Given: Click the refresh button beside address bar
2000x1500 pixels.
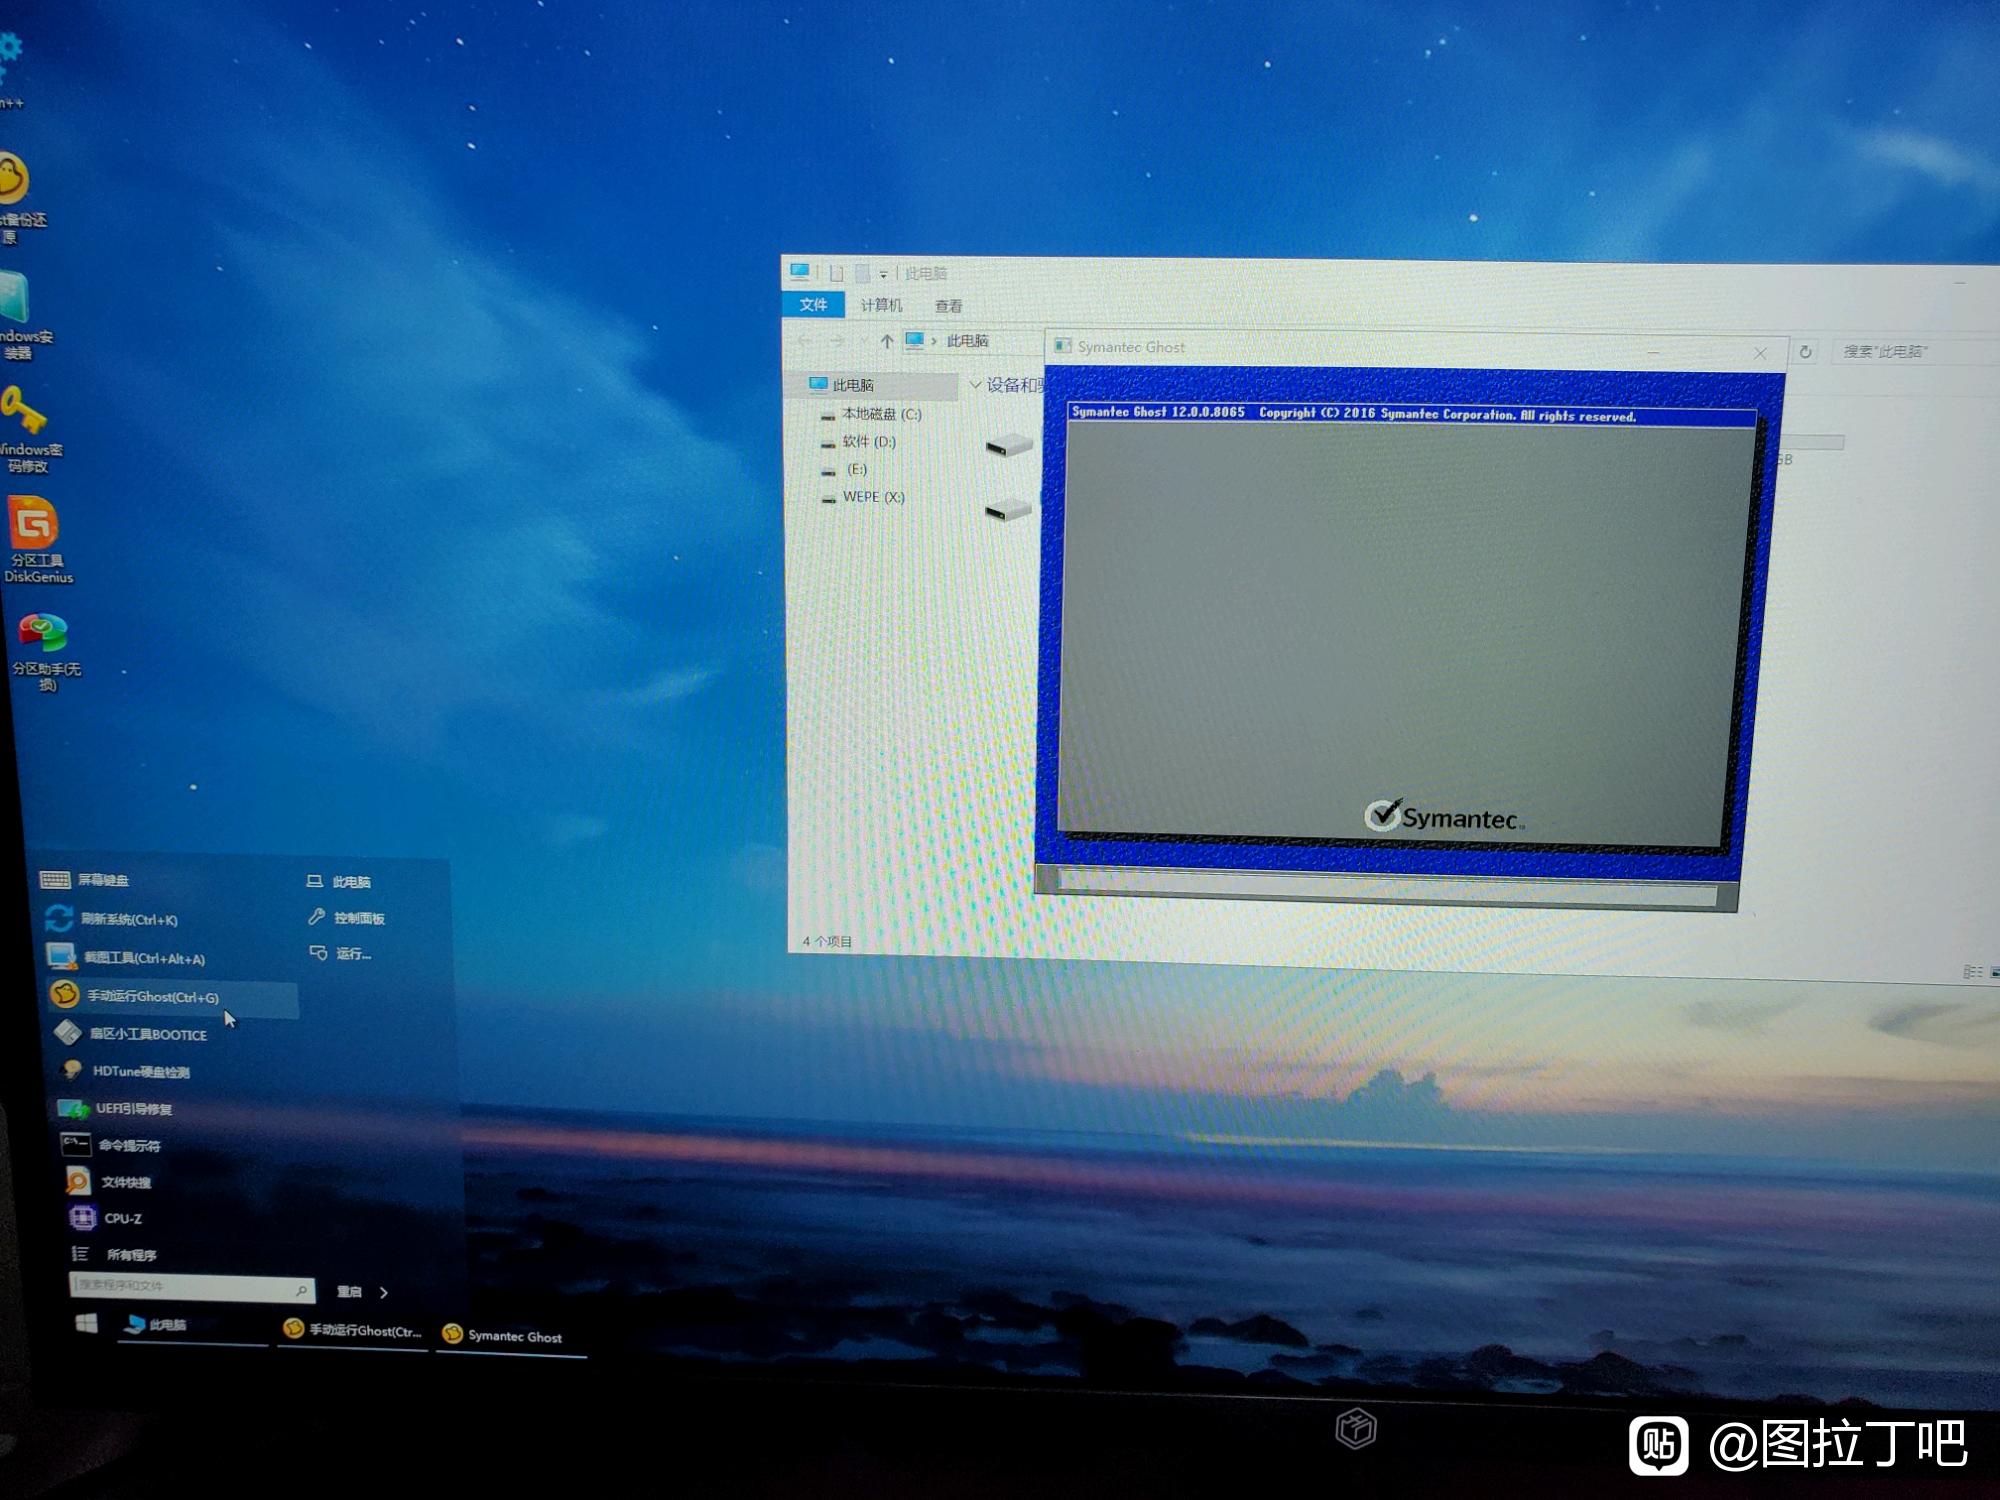Looking at the screenshot, I should tap(1805, 352).
